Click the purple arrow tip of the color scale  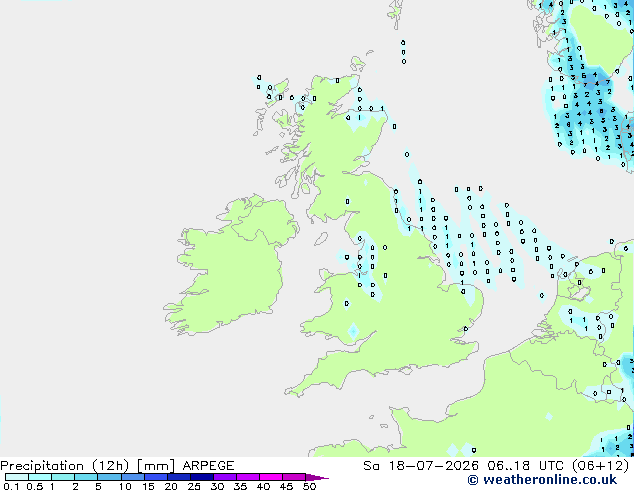[x=317, y=477]
